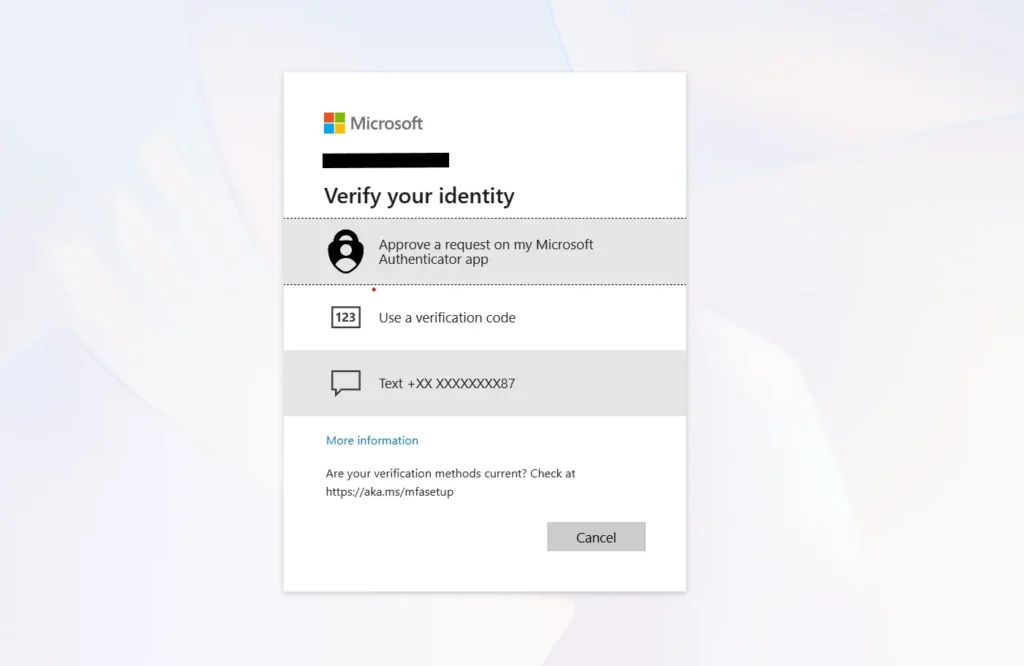
Task: Open More information
Action: tap(372, 440)
